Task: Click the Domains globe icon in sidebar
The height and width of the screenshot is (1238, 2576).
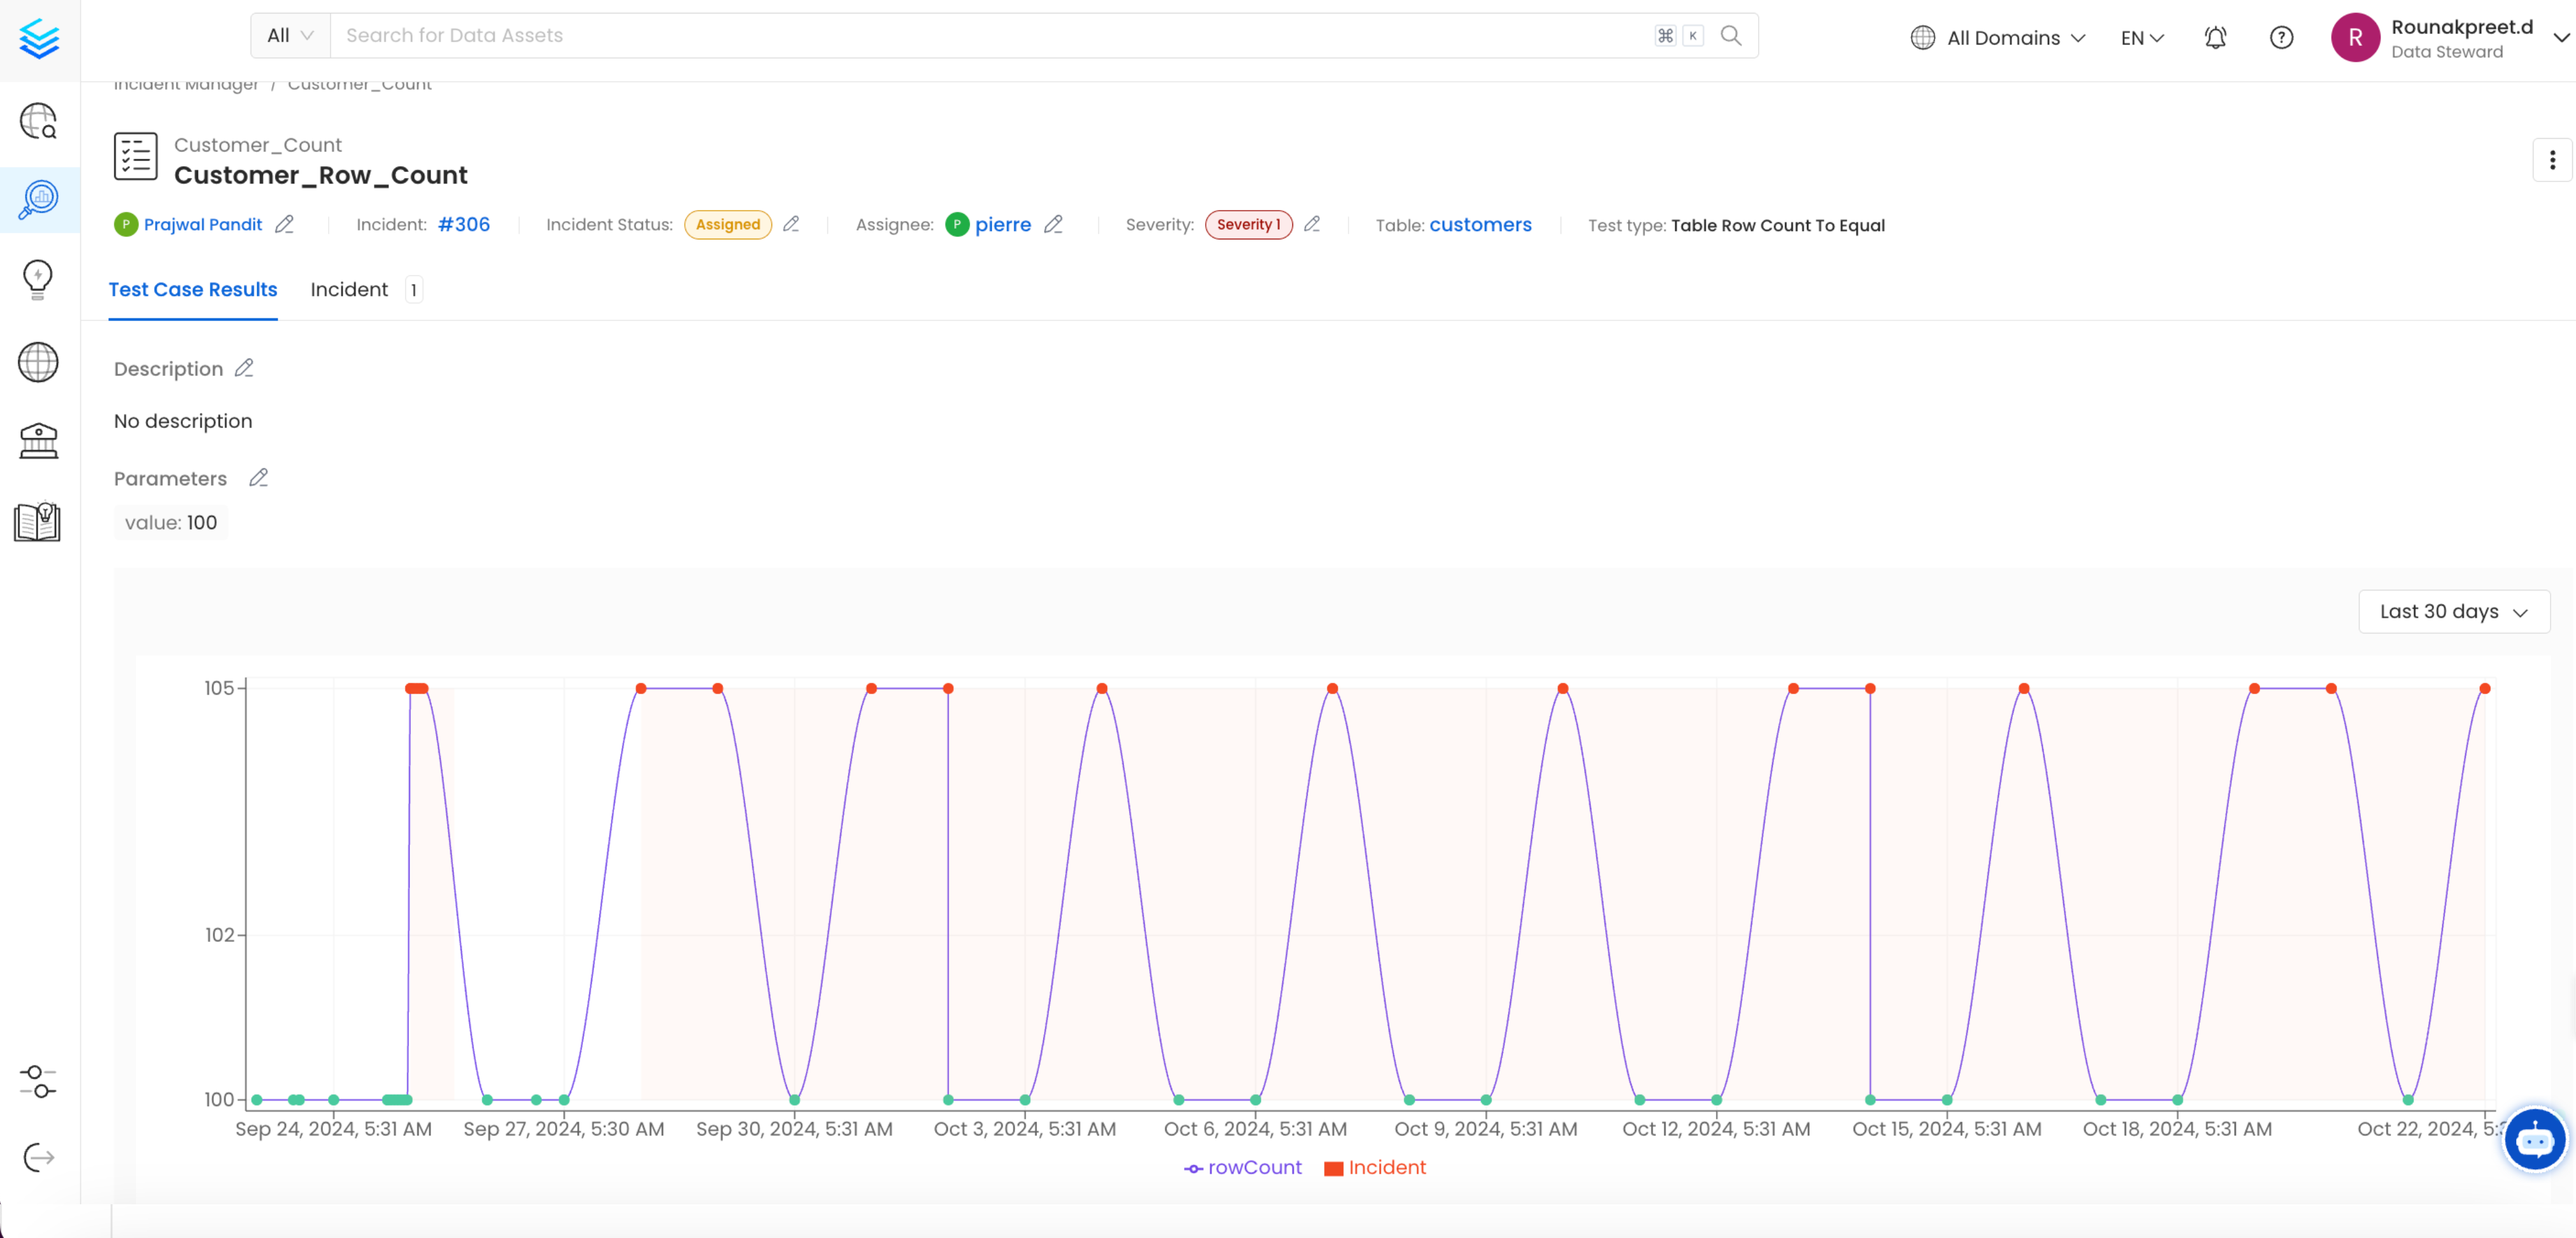Action: coord(38,362)
